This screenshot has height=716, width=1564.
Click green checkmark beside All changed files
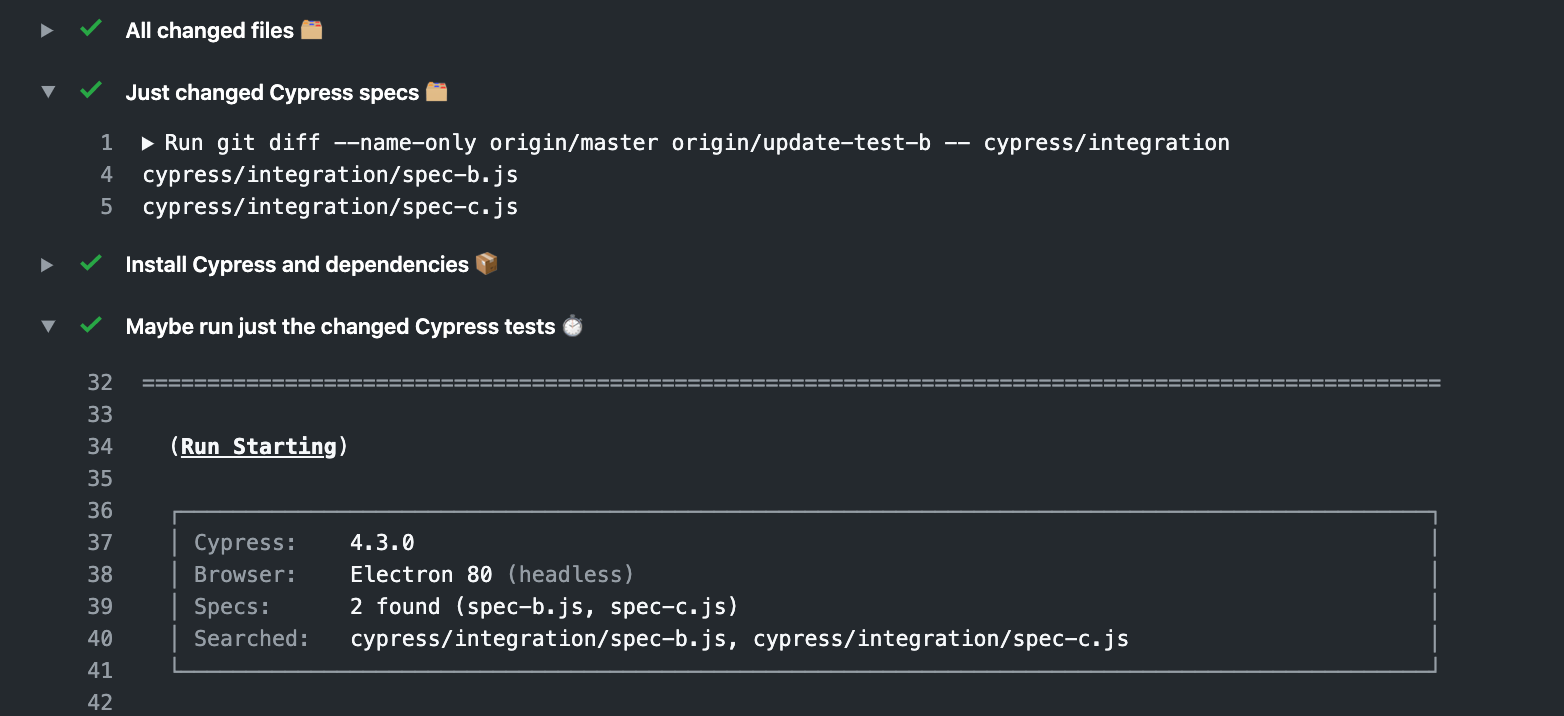click(x=91, y=30)
